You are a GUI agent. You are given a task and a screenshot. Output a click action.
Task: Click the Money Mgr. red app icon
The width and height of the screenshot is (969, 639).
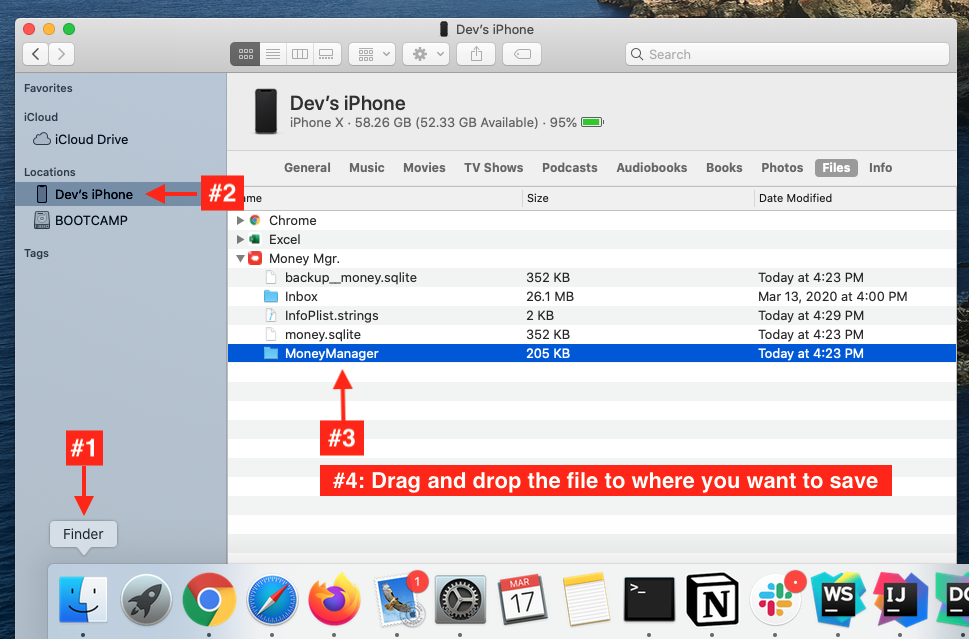click(255, 258)
